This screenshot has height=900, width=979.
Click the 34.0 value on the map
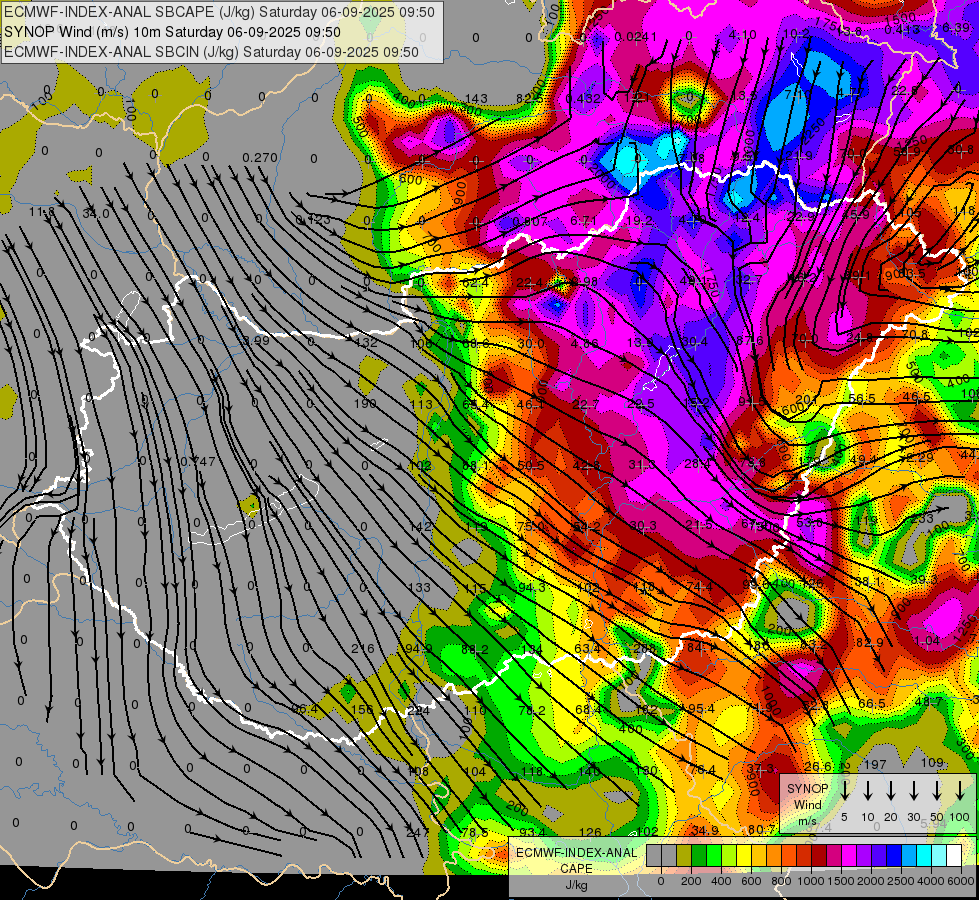pos(96,214)
